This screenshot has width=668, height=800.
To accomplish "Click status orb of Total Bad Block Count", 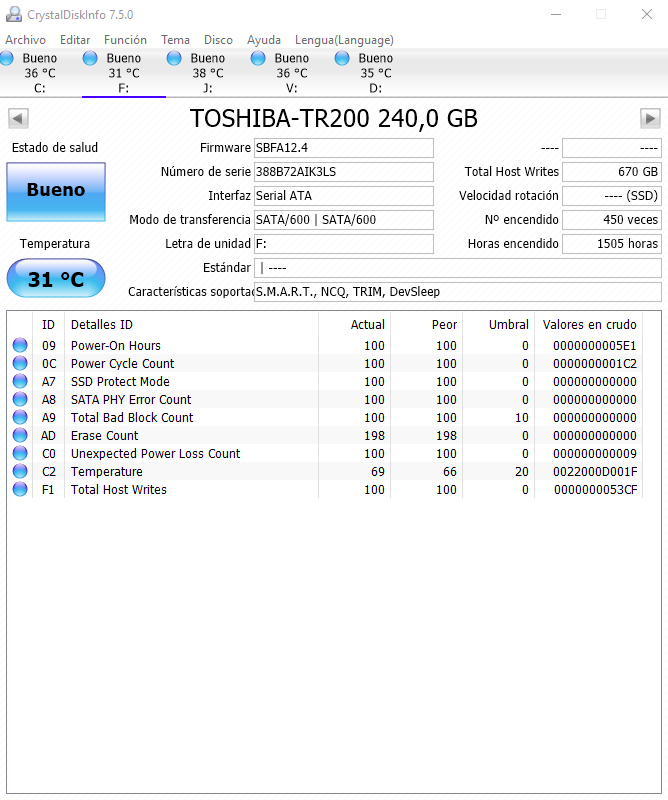I will pyautogui.click(x=20, y=417).
